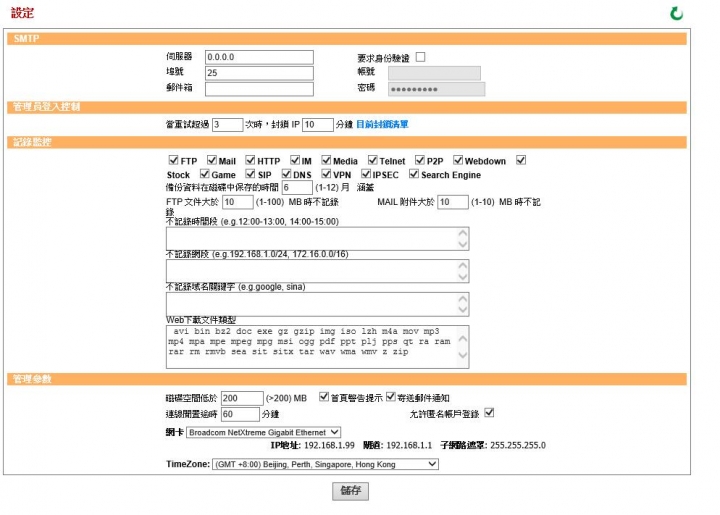Click the 封鎖 IP minutes field
Image resolution: width=720 pixels, height=515 pixels.
point(317,124)
